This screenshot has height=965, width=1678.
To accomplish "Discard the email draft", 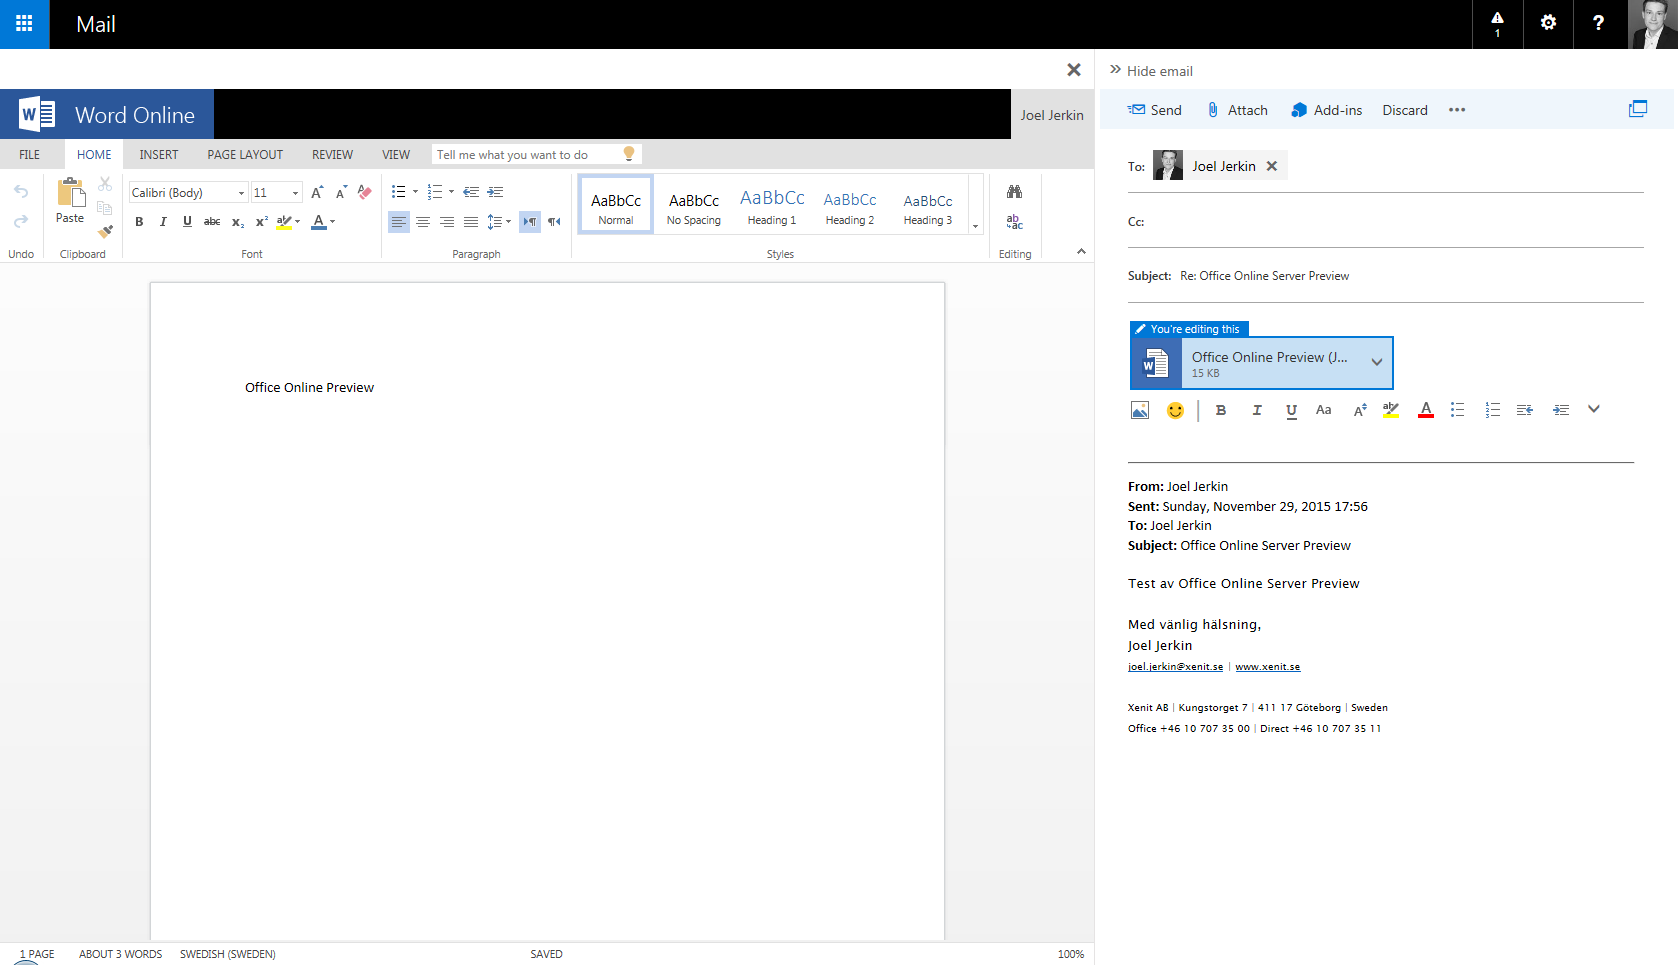I will (1405, 110).
